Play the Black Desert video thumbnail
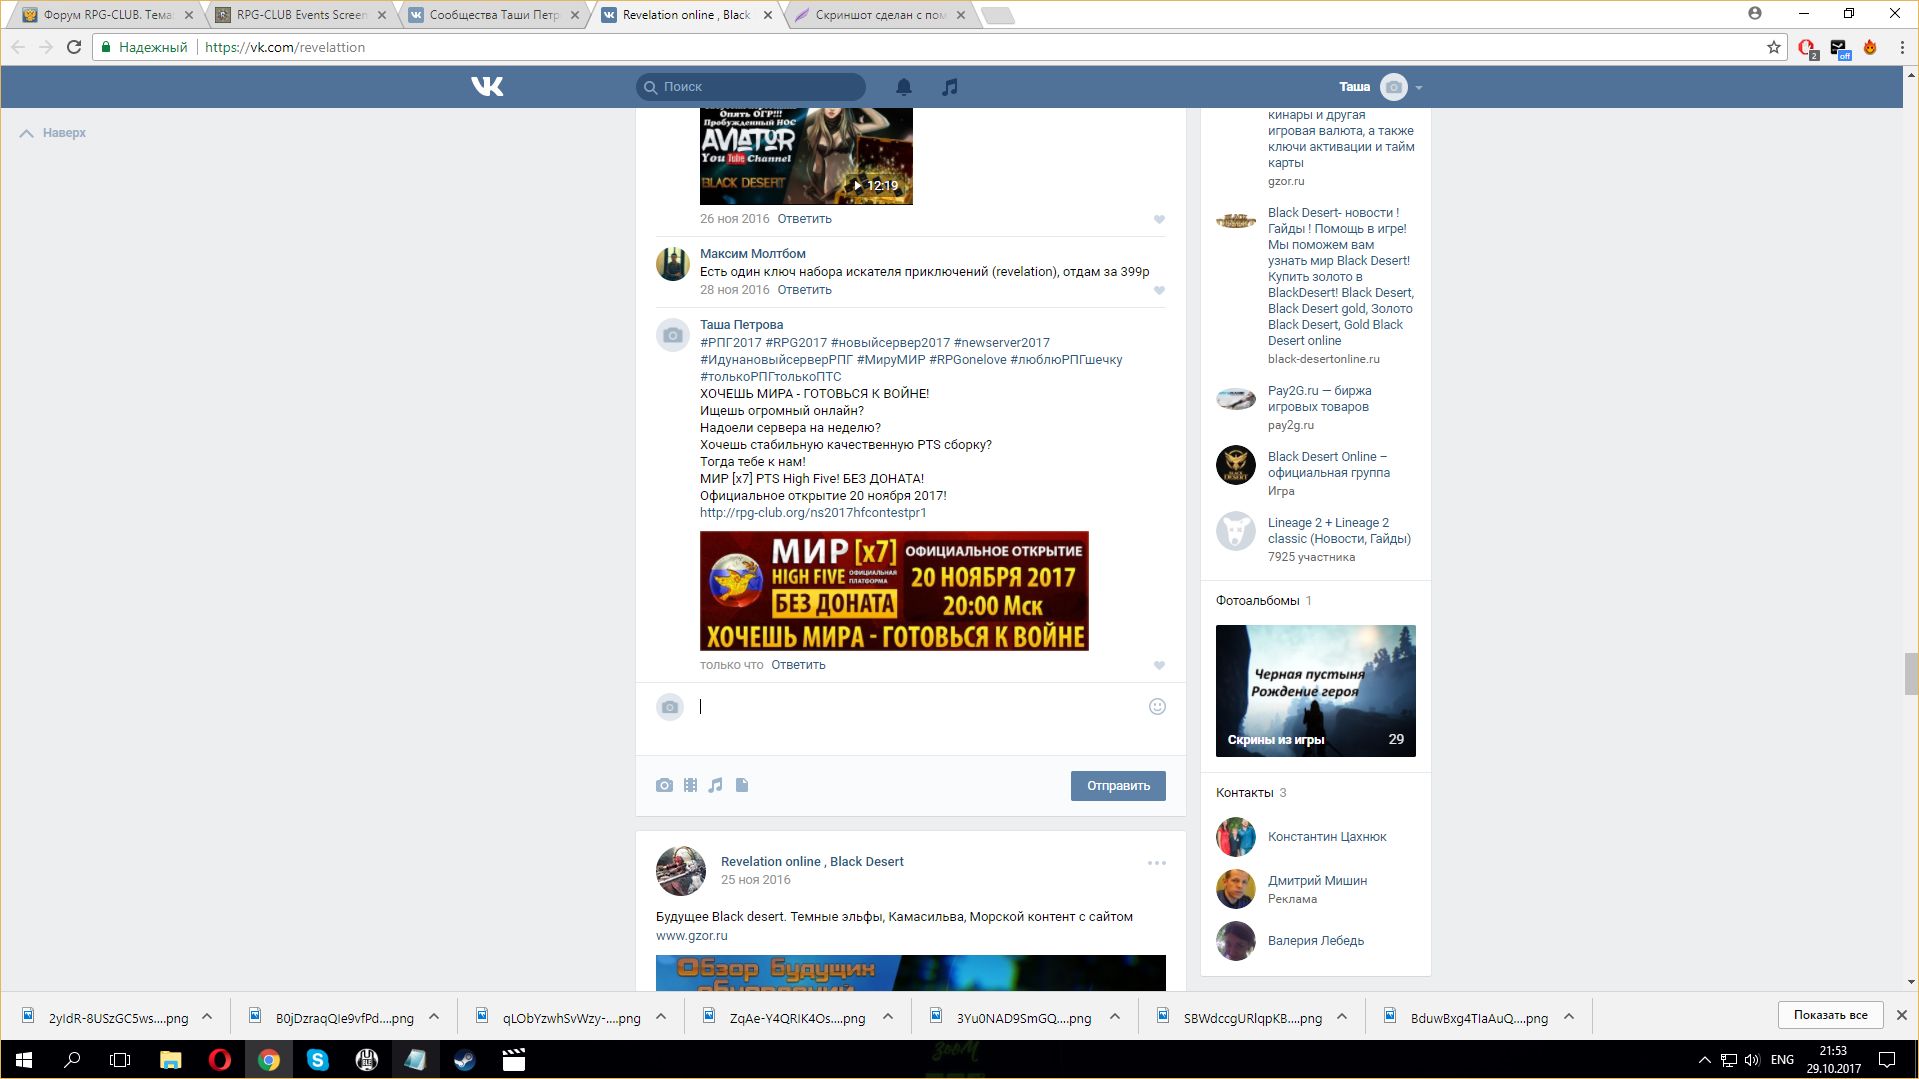 coord(806,156)
